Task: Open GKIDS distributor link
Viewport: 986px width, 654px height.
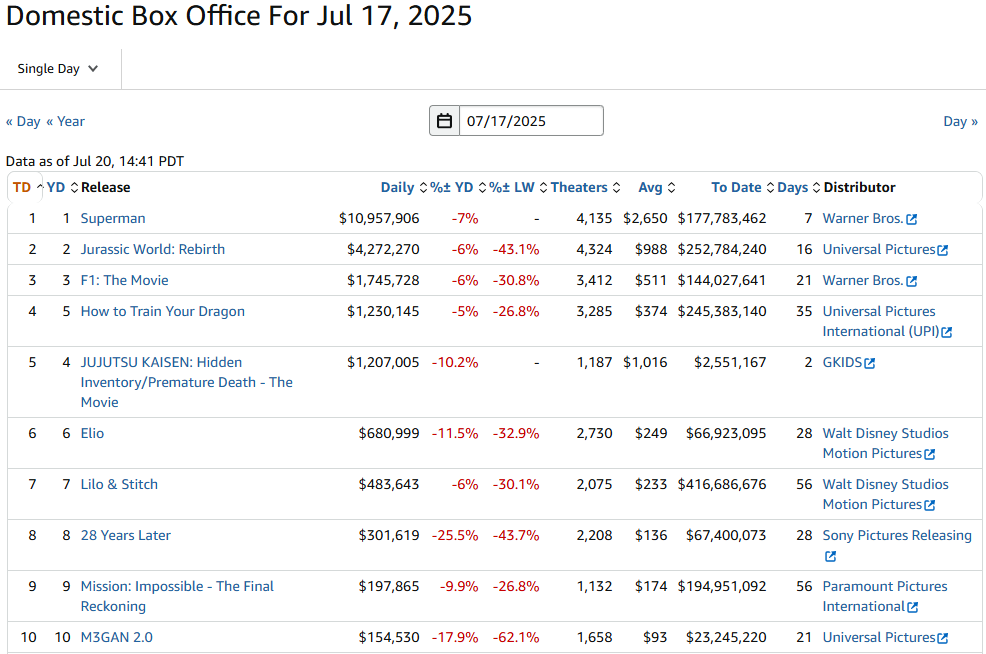Action: coord(842,362)
